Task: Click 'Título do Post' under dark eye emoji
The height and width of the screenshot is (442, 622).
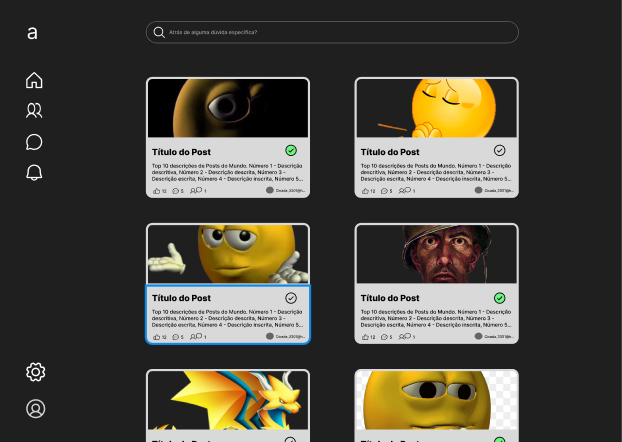Action: [181, 152]
